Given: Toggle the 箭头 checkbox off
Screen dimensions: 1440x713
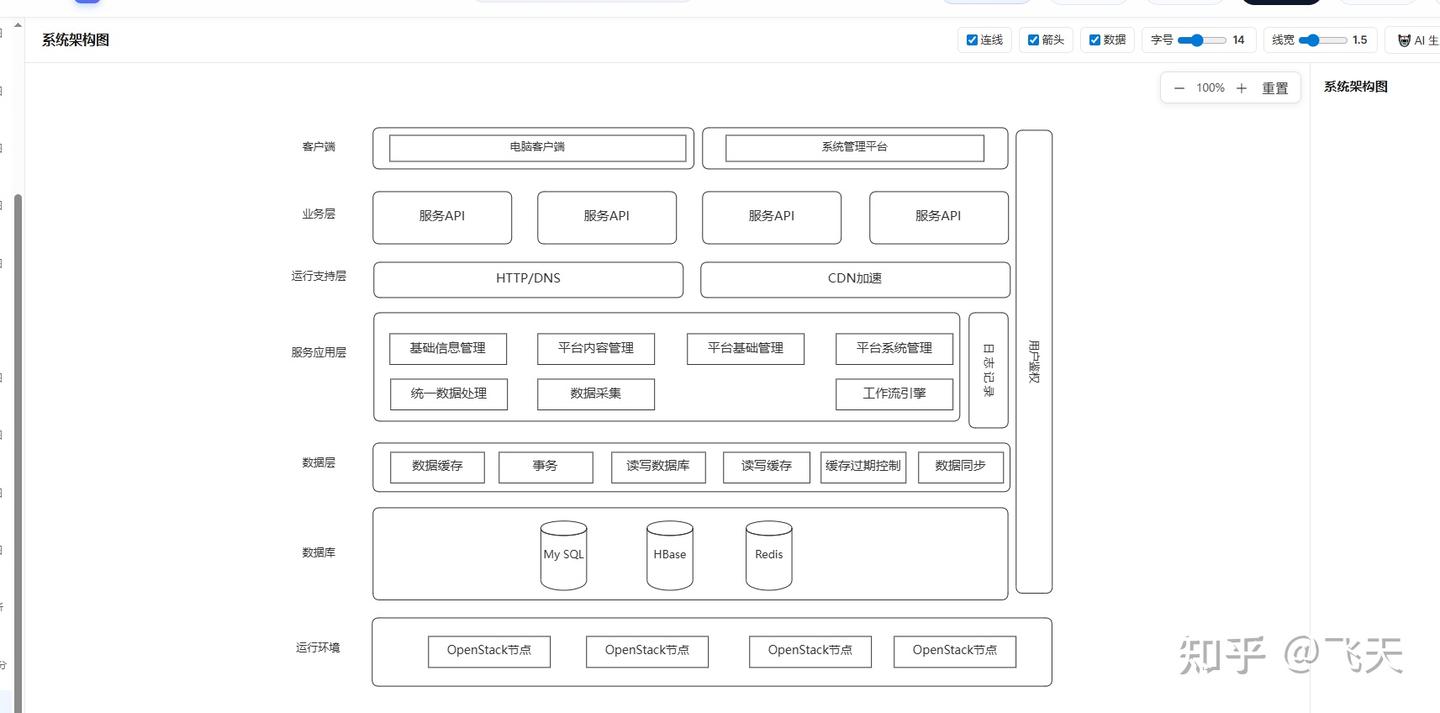Looking at the screenshot, I should [1033, 40].
